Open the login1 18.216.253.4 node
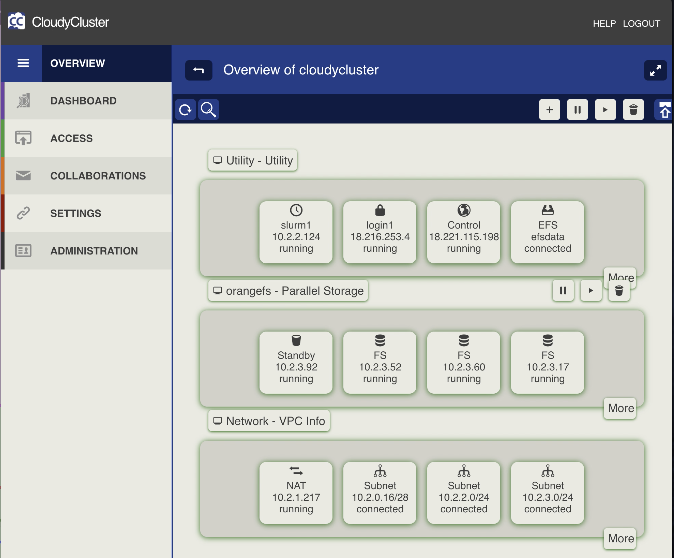Viewport: 674px width, 558px height. [380, 232]
